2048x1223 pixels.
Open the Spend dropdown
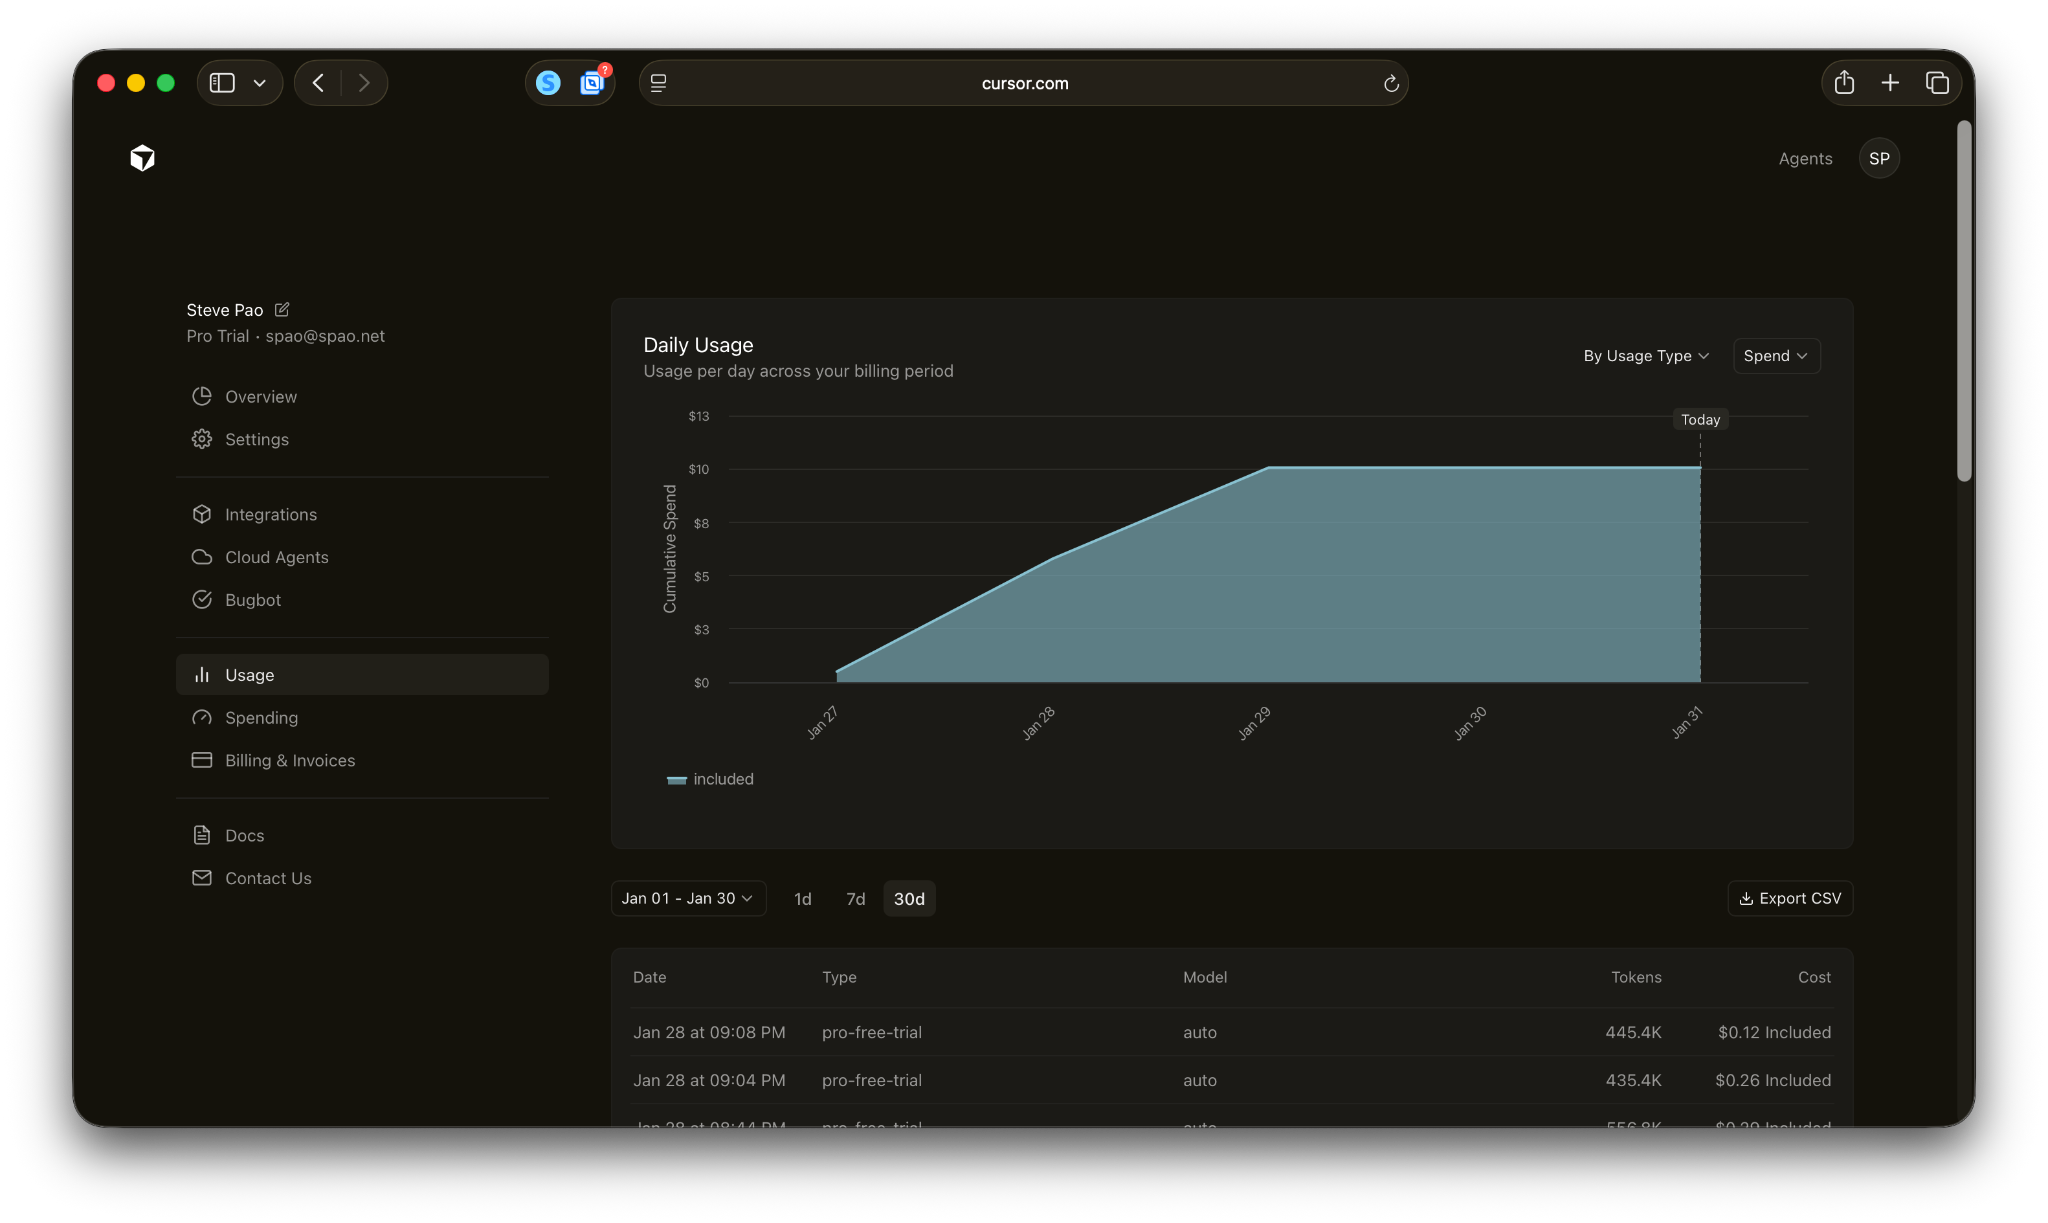[x=1776, y=356]
